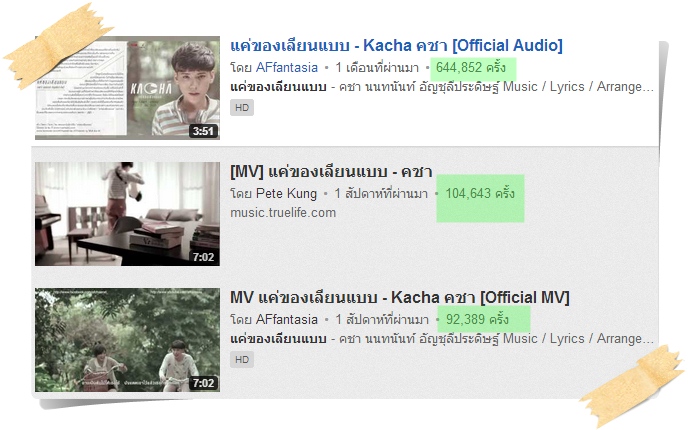Image resolution: width=690 pixels, height=430 pixels.
Task: Click the Official MV description snippet
Action: 442,339
